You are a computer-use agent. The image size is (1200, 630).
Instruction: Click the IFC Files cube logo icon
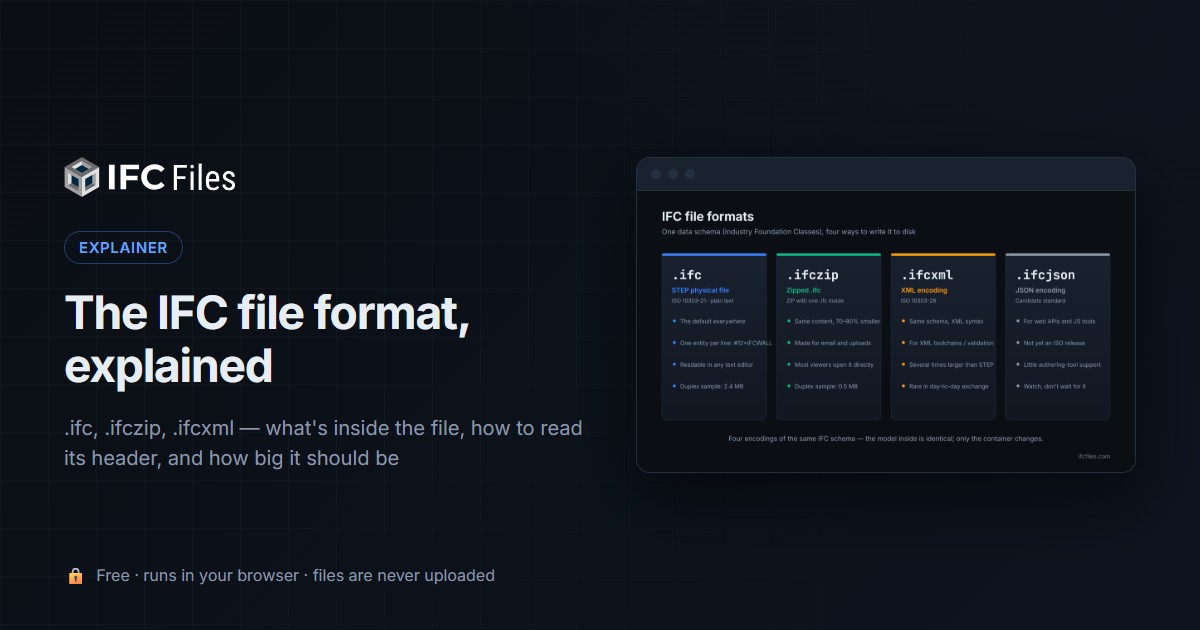point(82,177)
